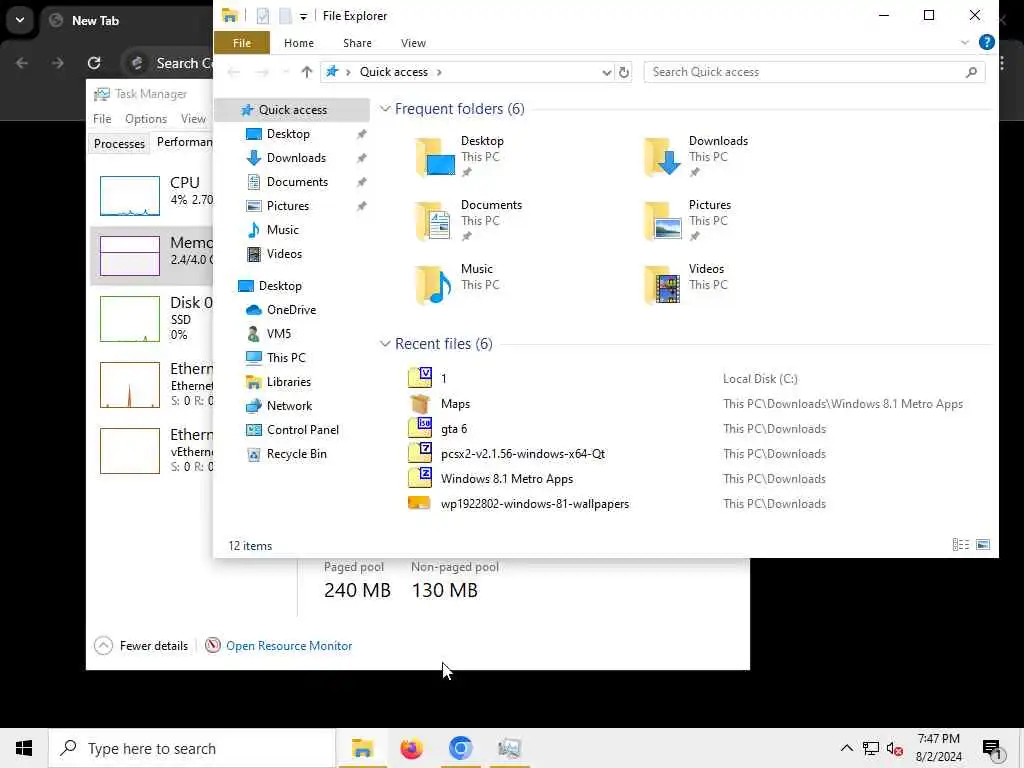Collapse the Recent files section
This screenshot has height=768, width=1024.
385,344
